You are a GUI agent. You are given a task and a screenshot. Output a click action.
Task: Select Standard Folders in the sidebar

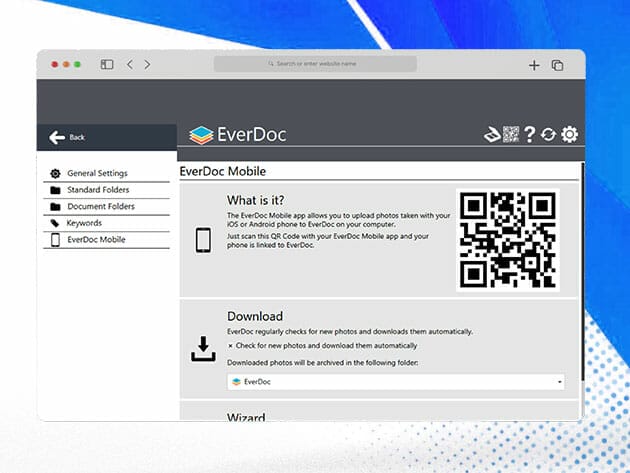(x=100, y=190)
